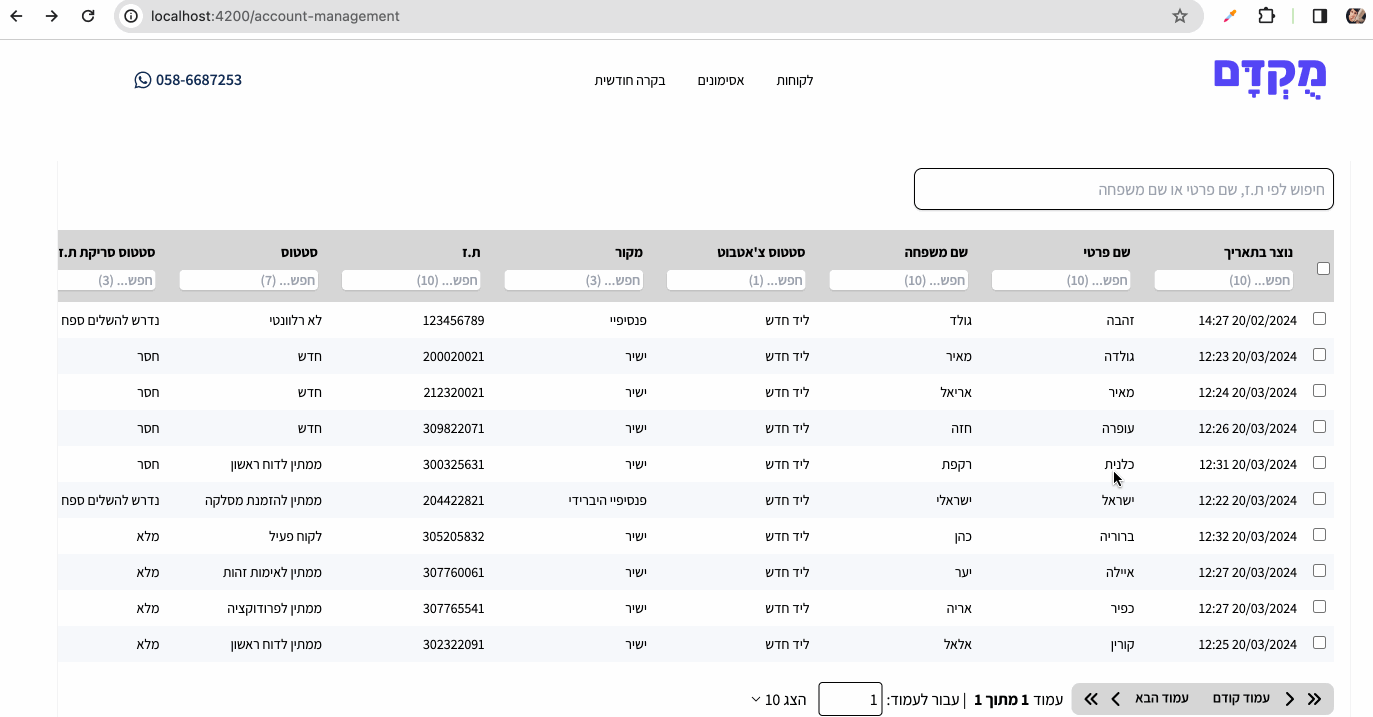Open the browser profile avatar
This screenshot has width=1373, height=717.
point(1356,16)
